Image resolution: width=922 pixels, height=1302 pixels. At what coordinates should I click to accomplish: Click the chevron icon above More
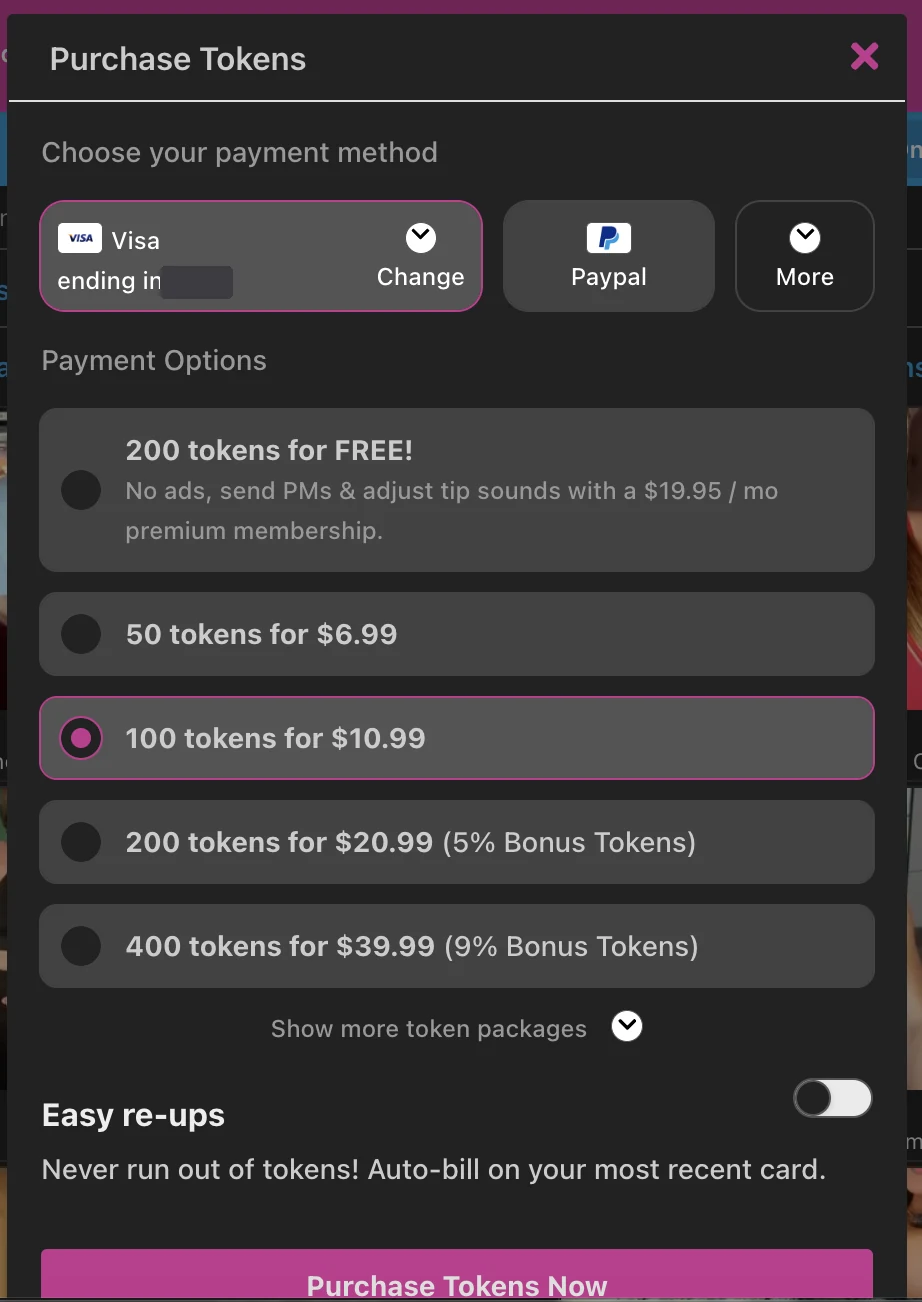tap(805, 238)
